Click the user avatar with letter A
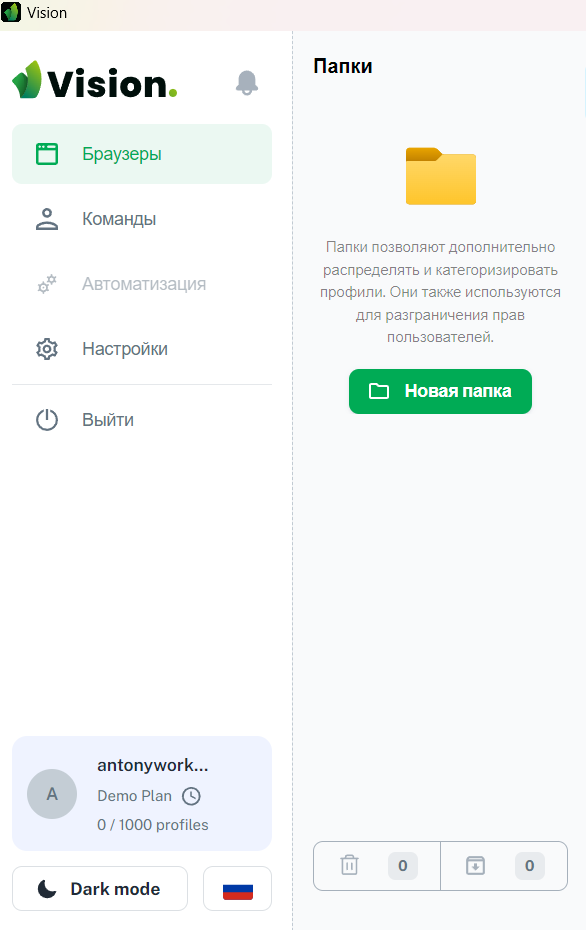 pos(52,794)
